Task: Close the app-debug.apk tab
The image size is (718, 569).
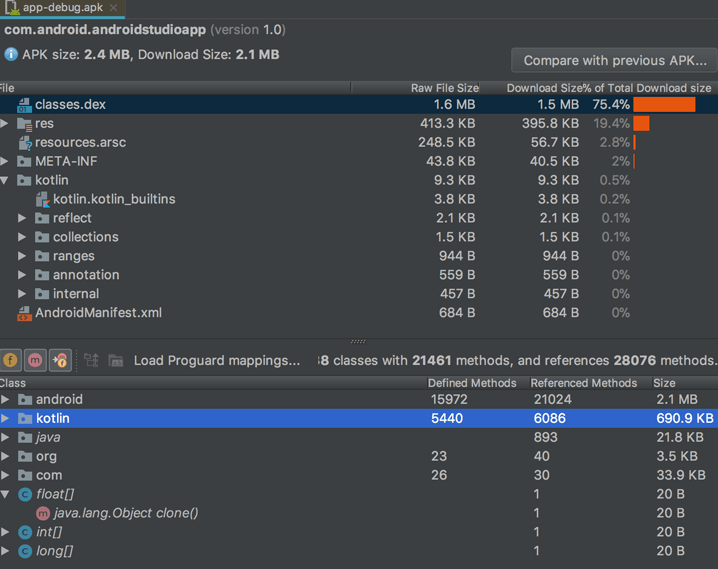Action: (x=114, y=8)
